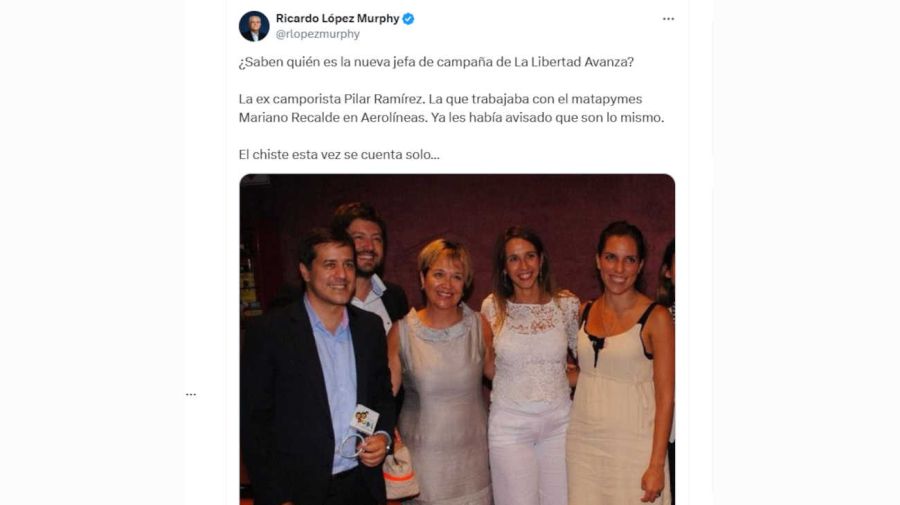The width and height of the screenshot is (900, 505).
Task: Click the question about La Libertad Avanza
Action: click(436, 62)
